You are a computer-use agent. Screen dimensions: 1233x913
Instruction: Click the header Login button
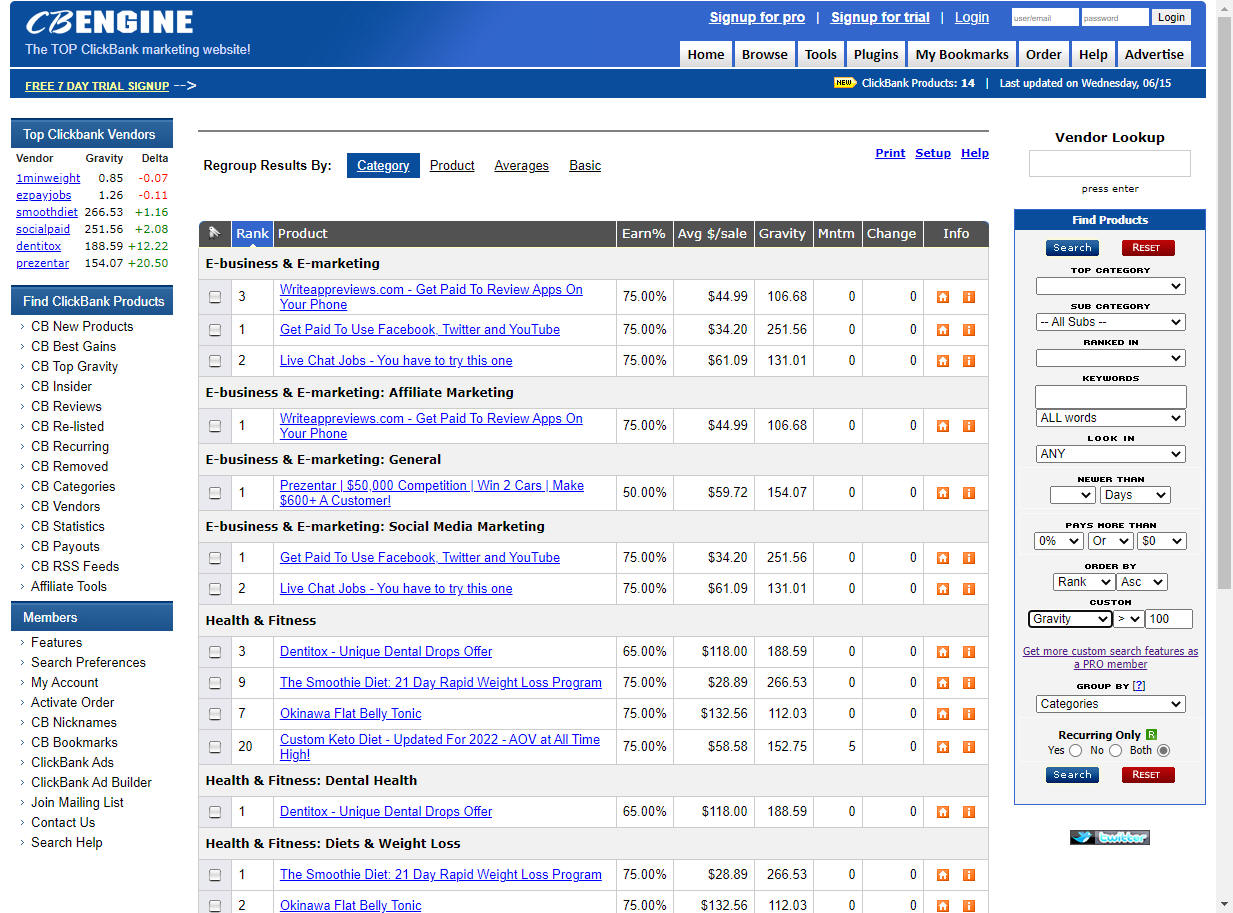[x=1171, y=17]
